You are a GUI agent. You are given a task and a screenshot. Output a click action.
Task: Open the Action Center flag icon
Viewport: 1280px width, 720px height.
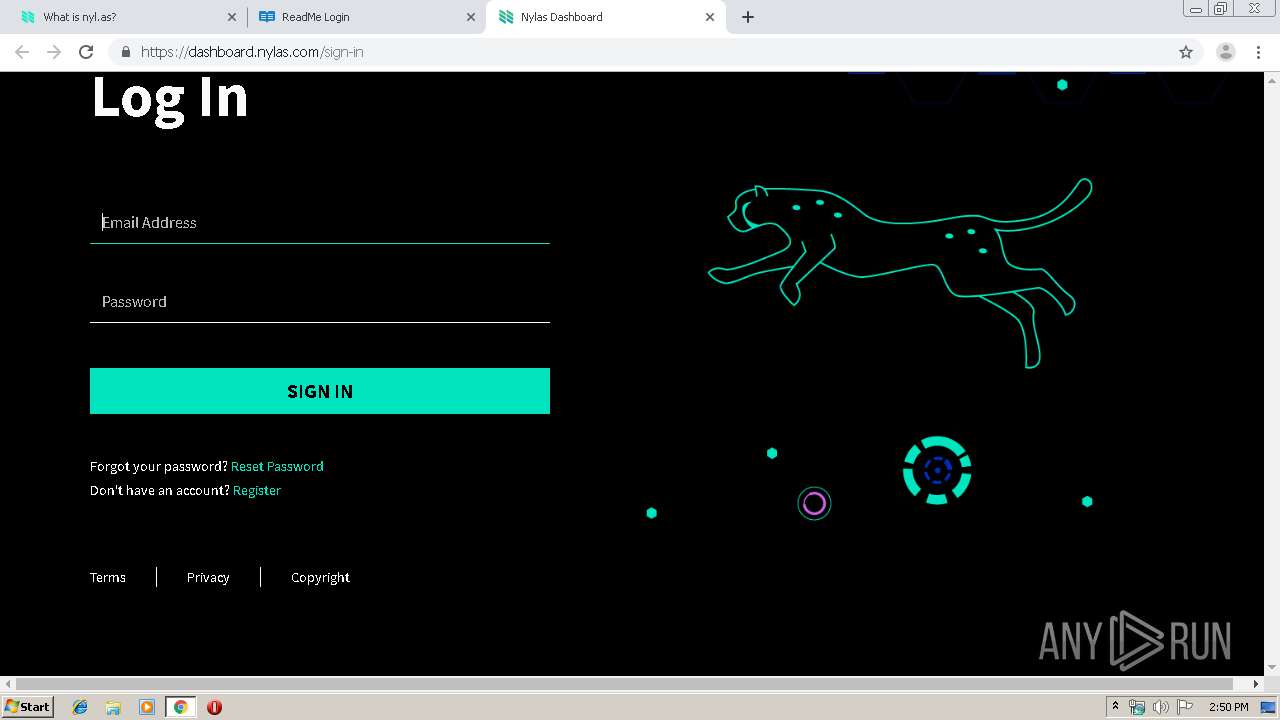(1184, 707)
